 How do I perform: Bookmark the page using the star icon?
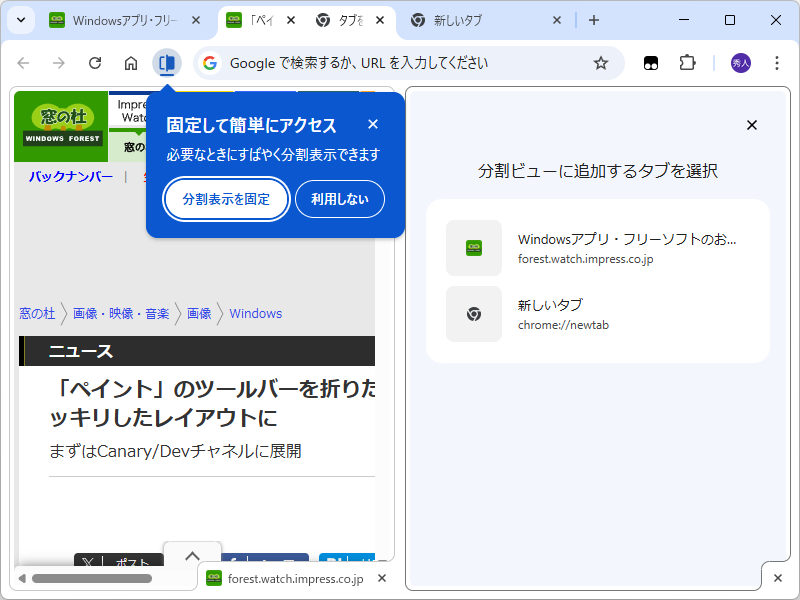click(x=600, y=62)
